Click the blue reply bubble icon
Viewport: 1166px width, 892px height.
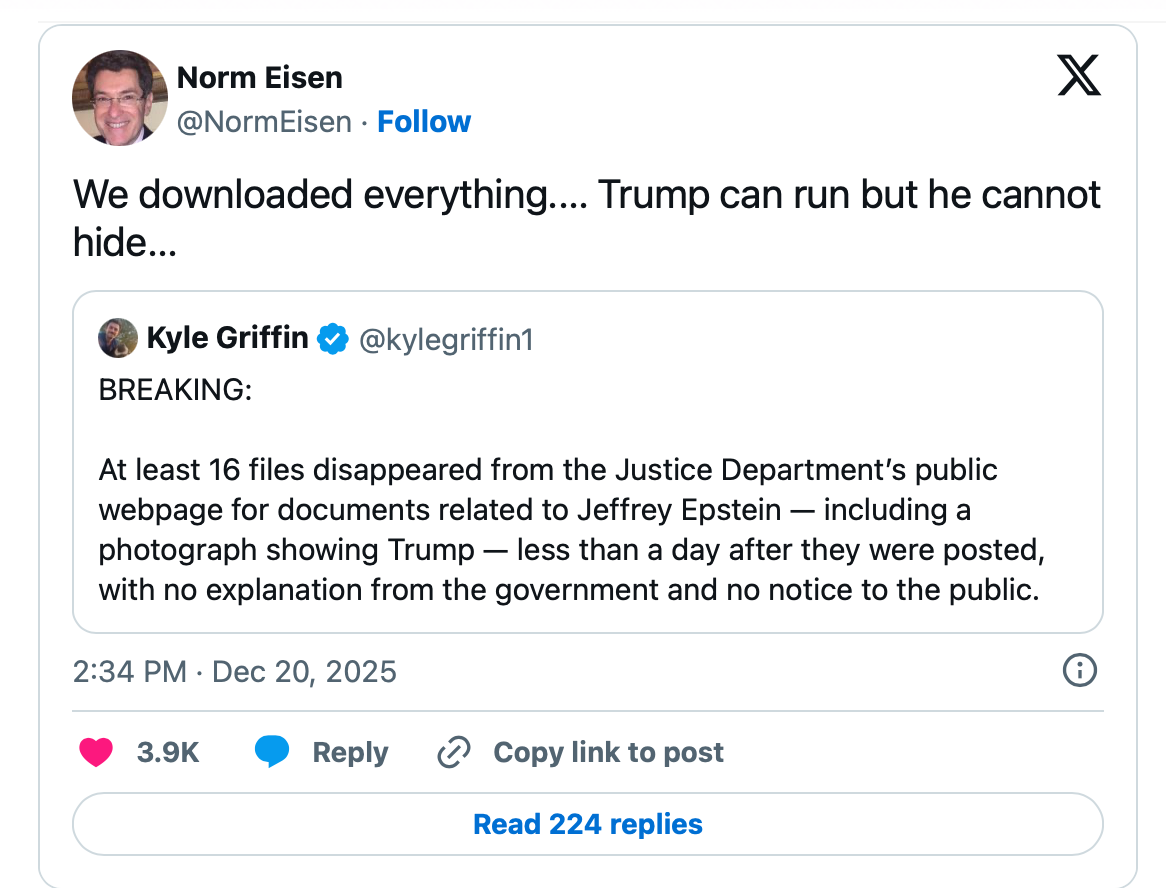tap(272, 752)
